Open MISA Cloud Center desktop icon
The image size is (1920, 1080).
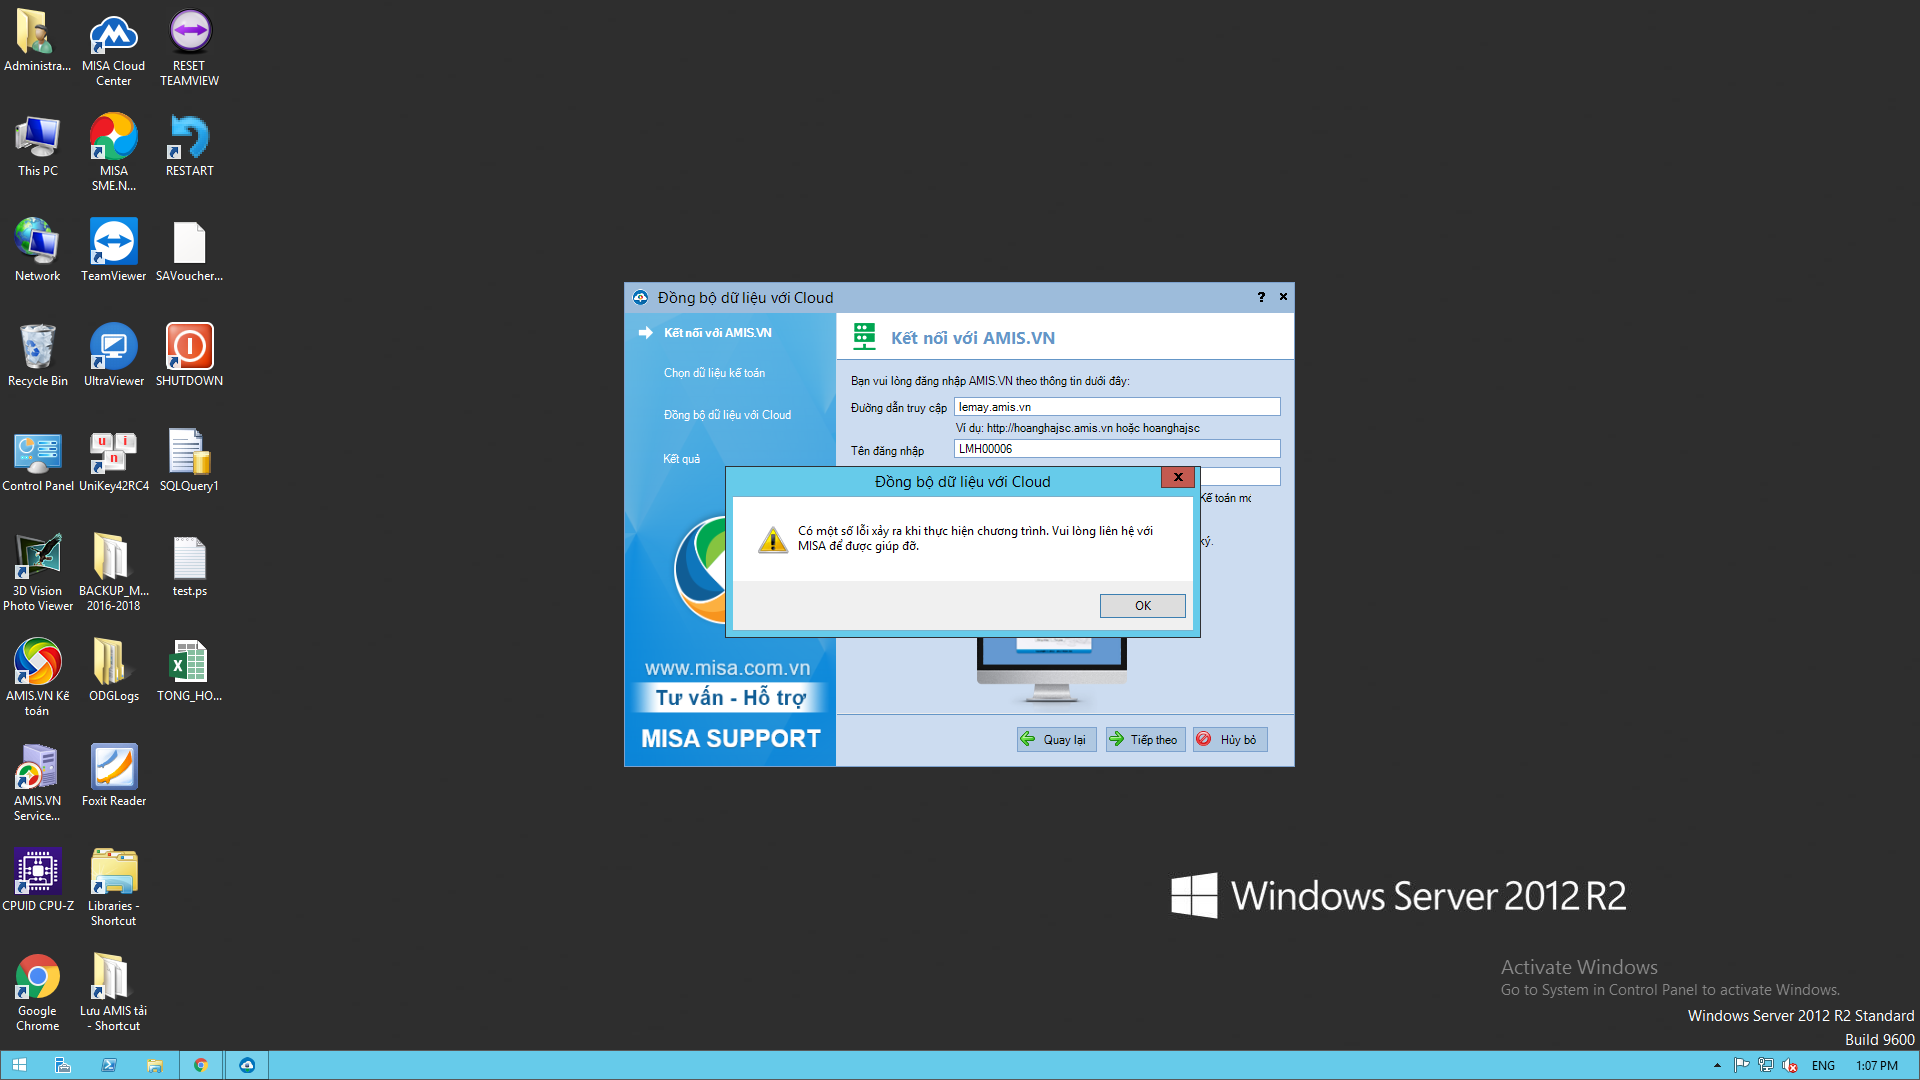(x=113, y=47)
